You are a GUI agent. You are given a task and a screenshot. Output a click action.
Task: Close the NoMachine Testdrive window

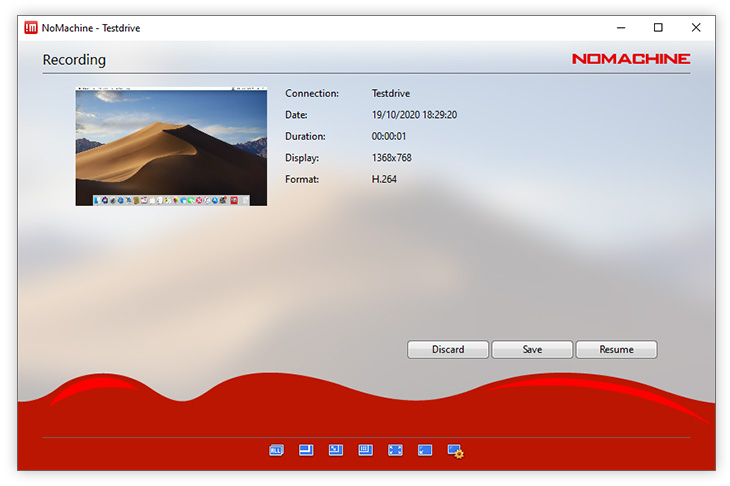pos(696,28)
